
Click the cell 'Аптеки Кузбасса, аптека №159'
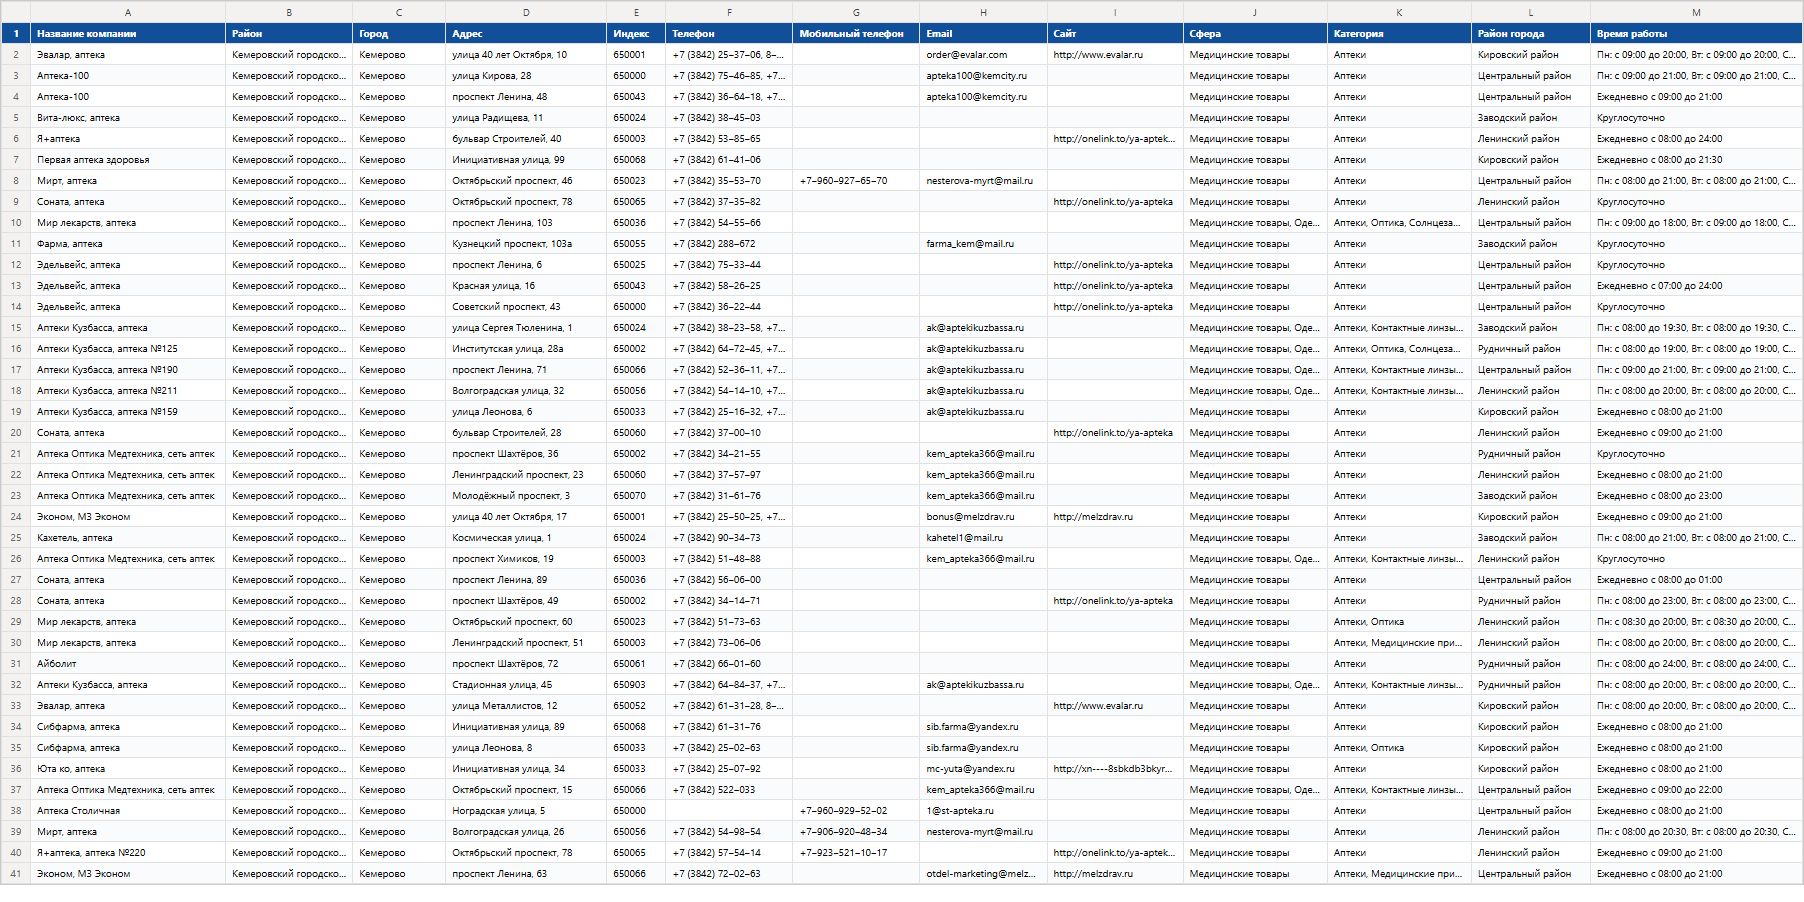coord(128,412)
